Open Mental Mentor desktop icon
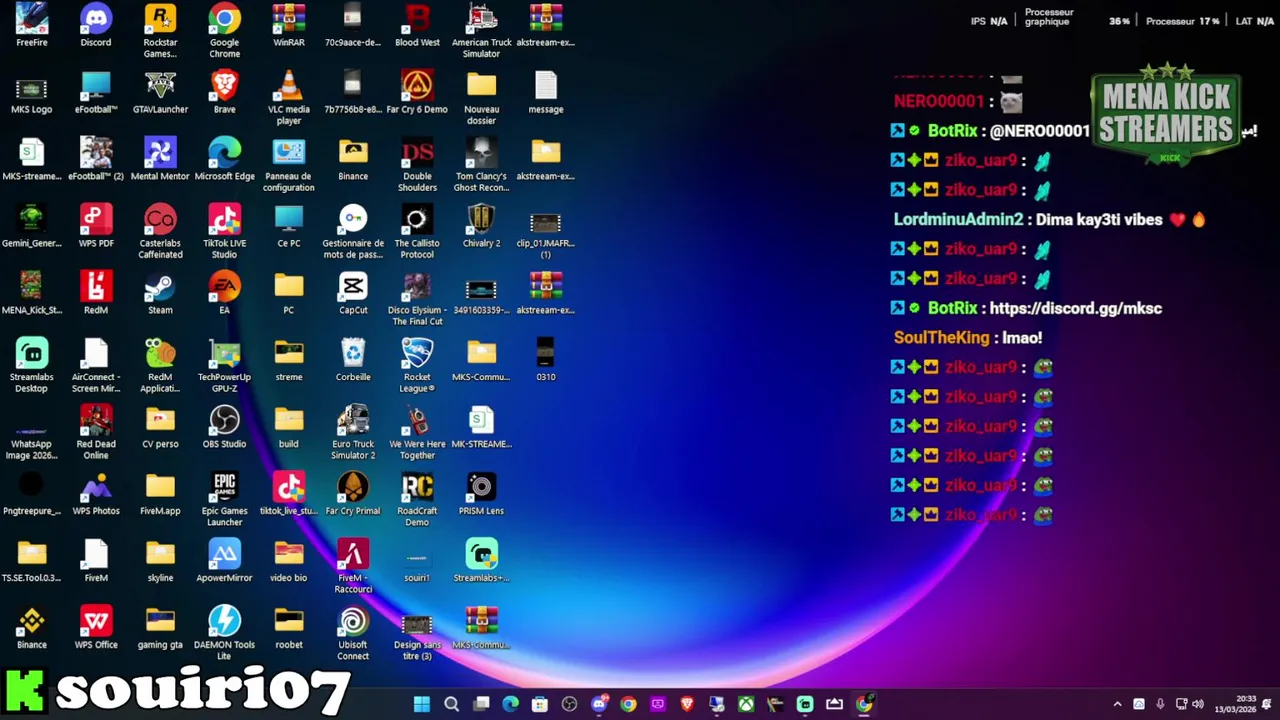Screen dimensions: 1280x720 [x=160, y=159]
